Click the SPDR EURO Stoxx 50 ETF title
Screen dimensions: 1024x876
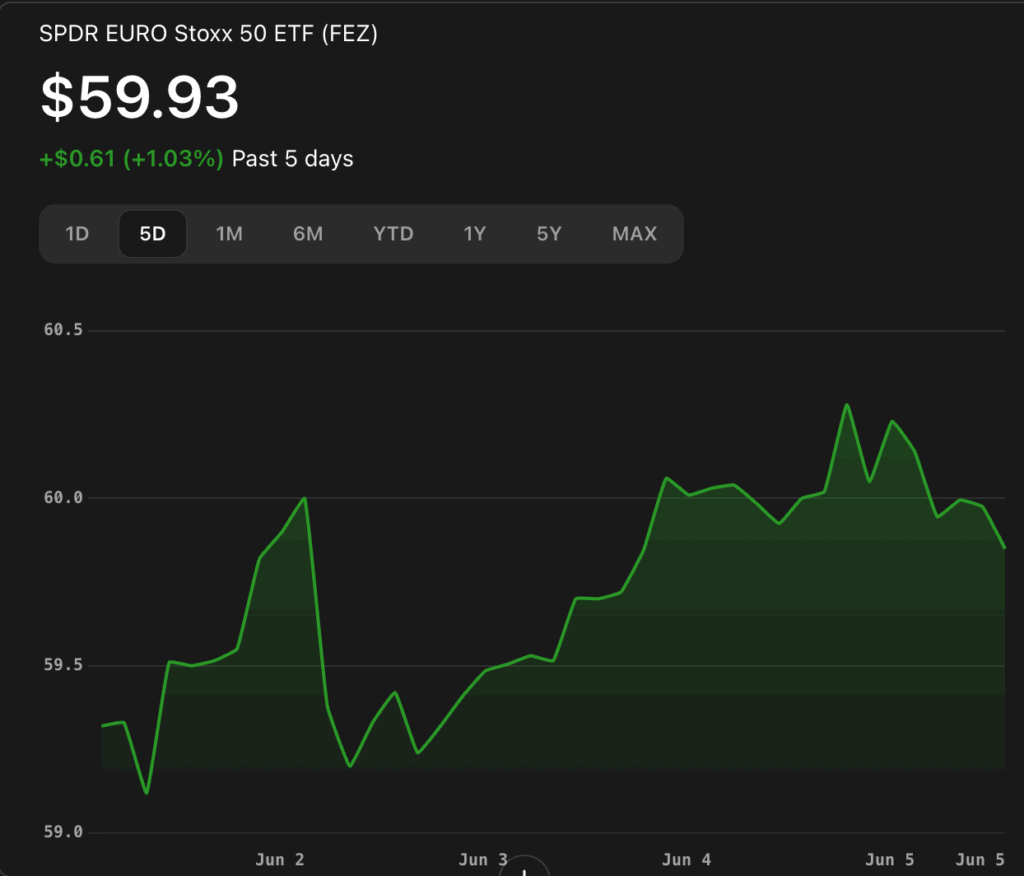coord(208,33)
